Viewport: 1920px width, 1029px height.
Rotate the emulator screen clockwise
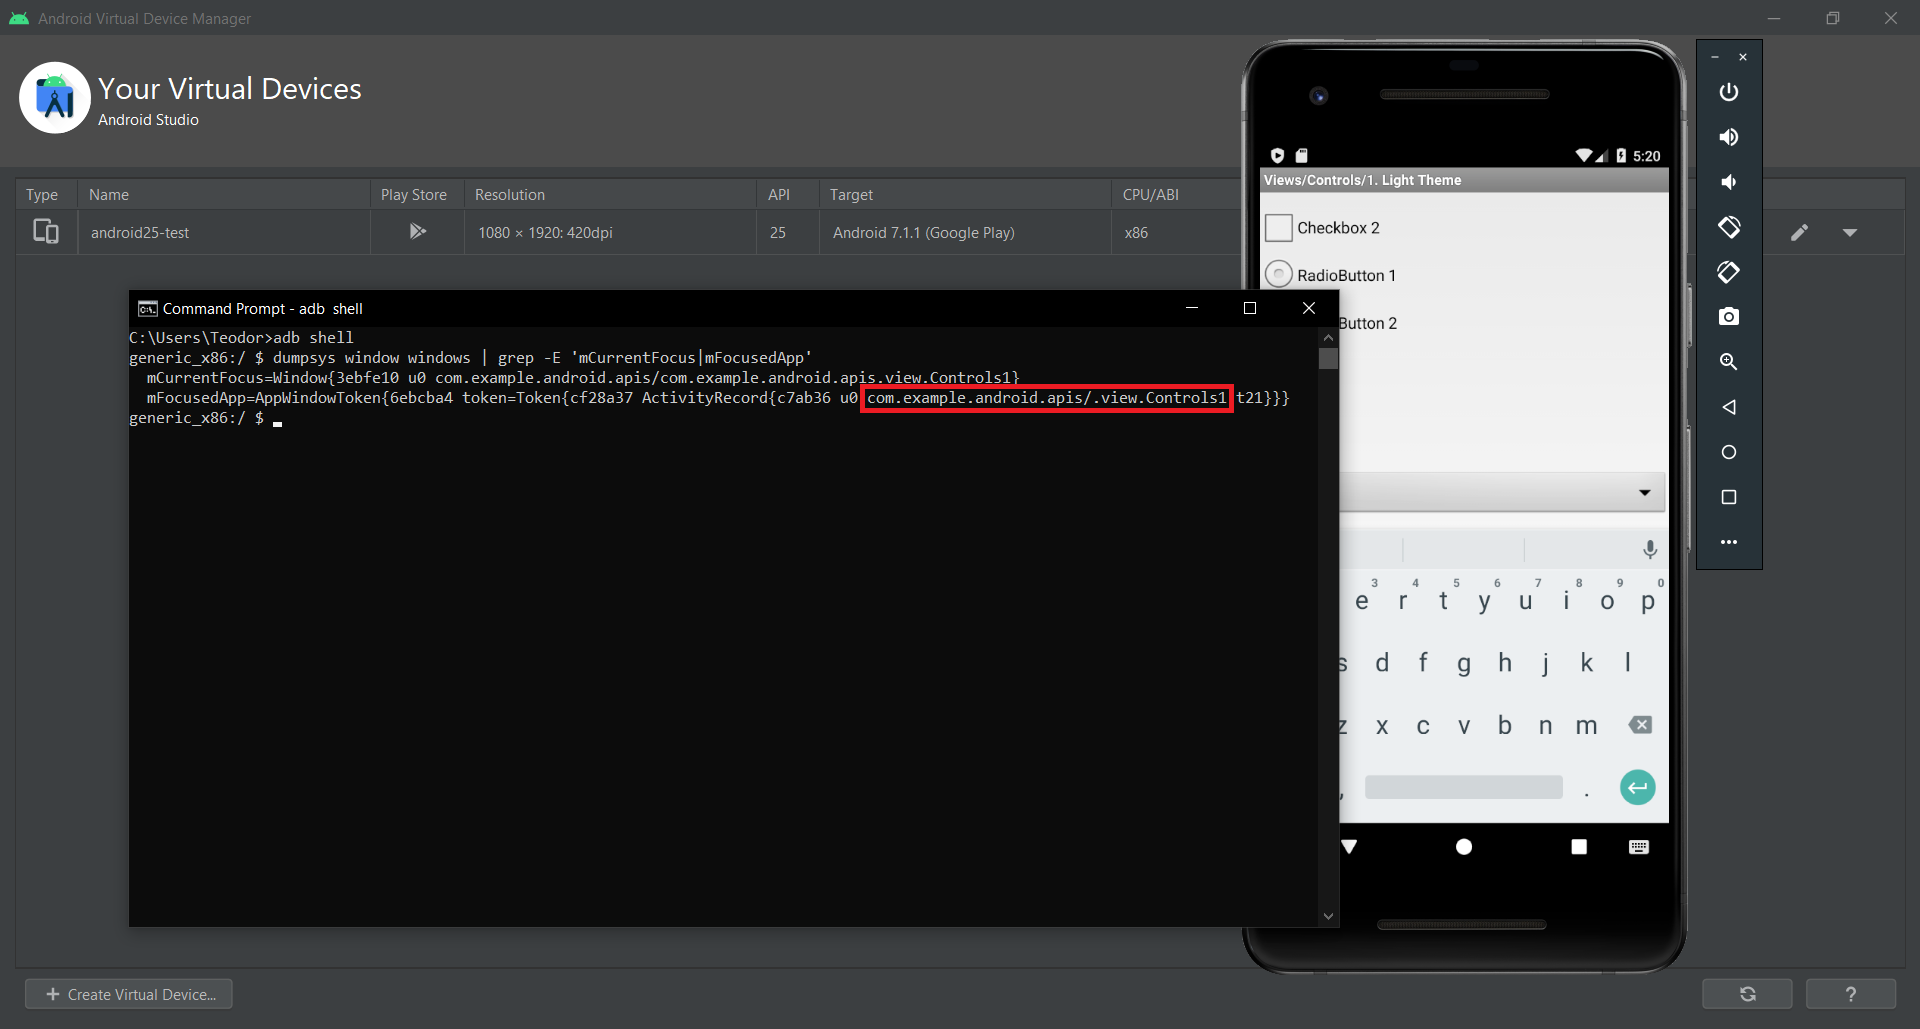[x=1729, y=272]
